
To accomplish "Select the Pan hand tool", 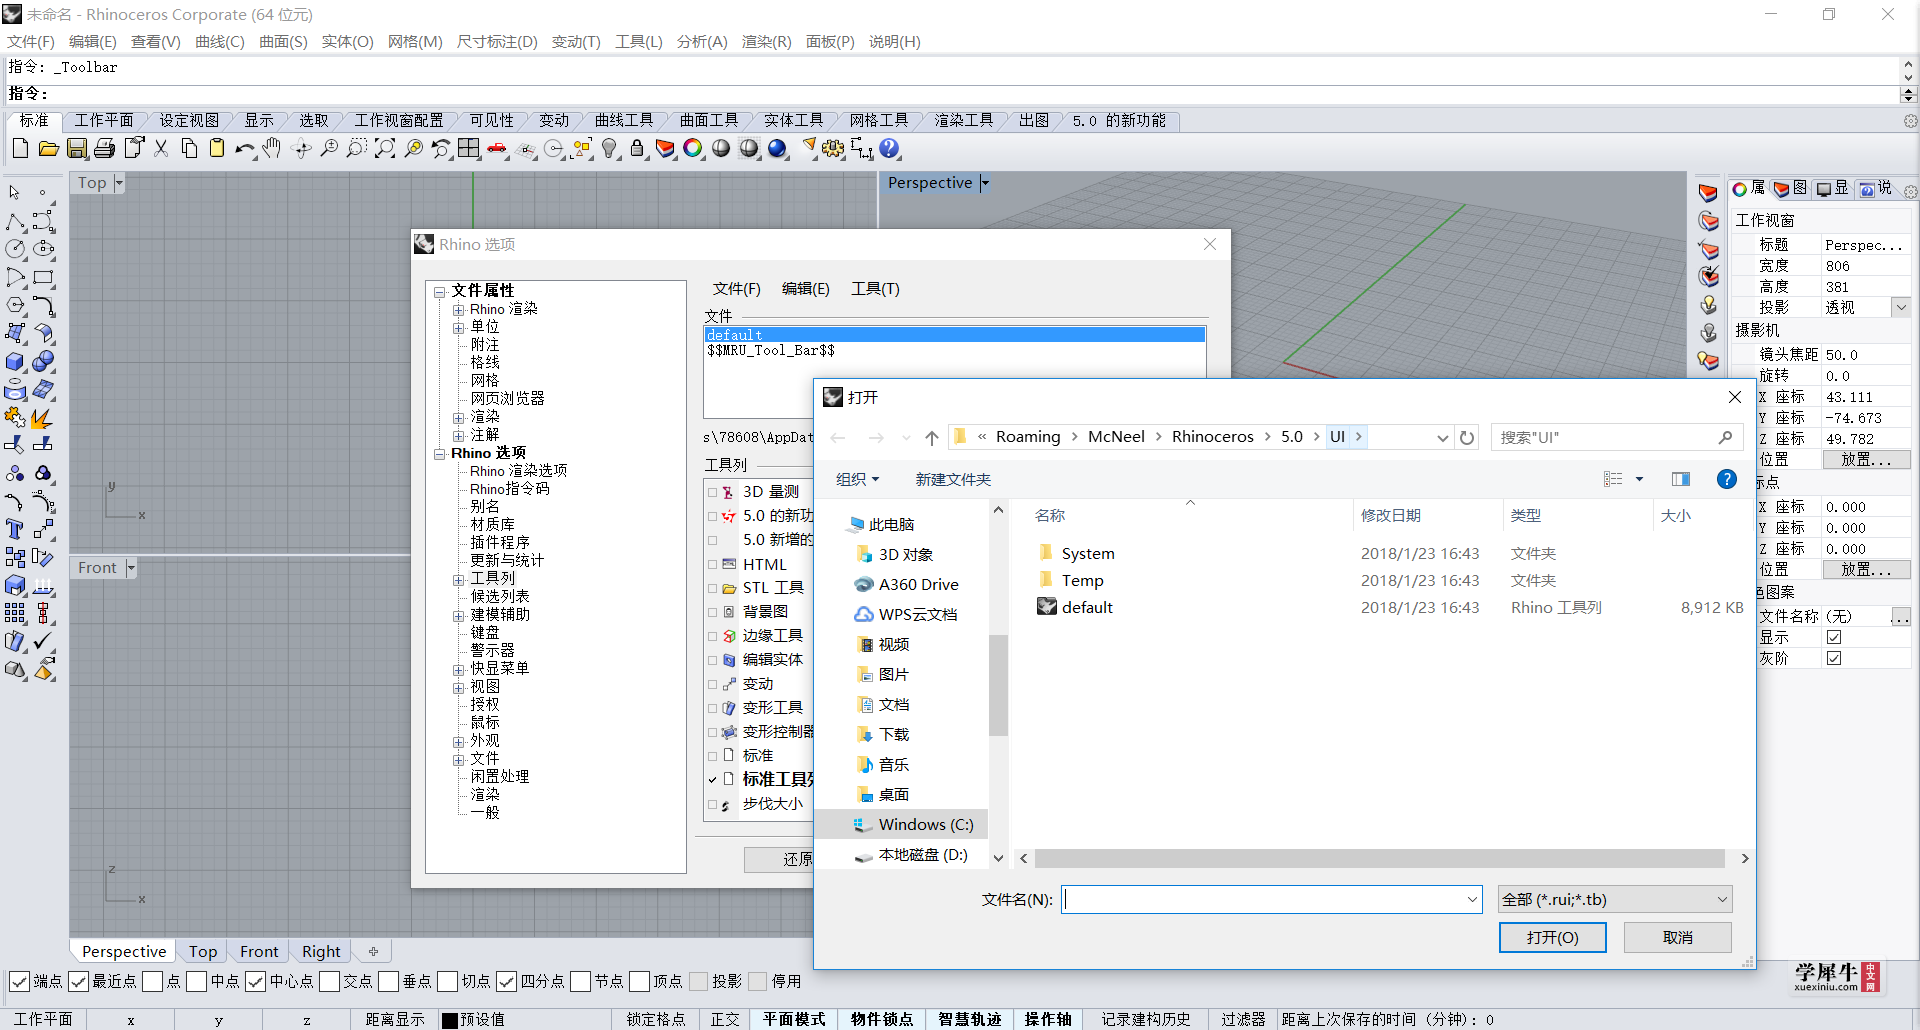I will coord(272,149).
